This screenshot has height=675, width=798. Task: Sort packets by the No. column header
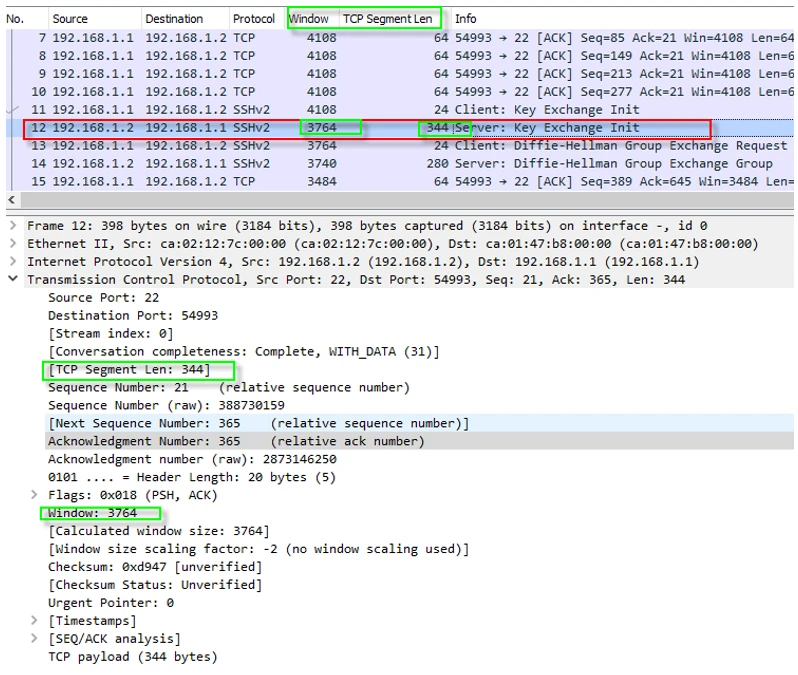click(15, 19)
